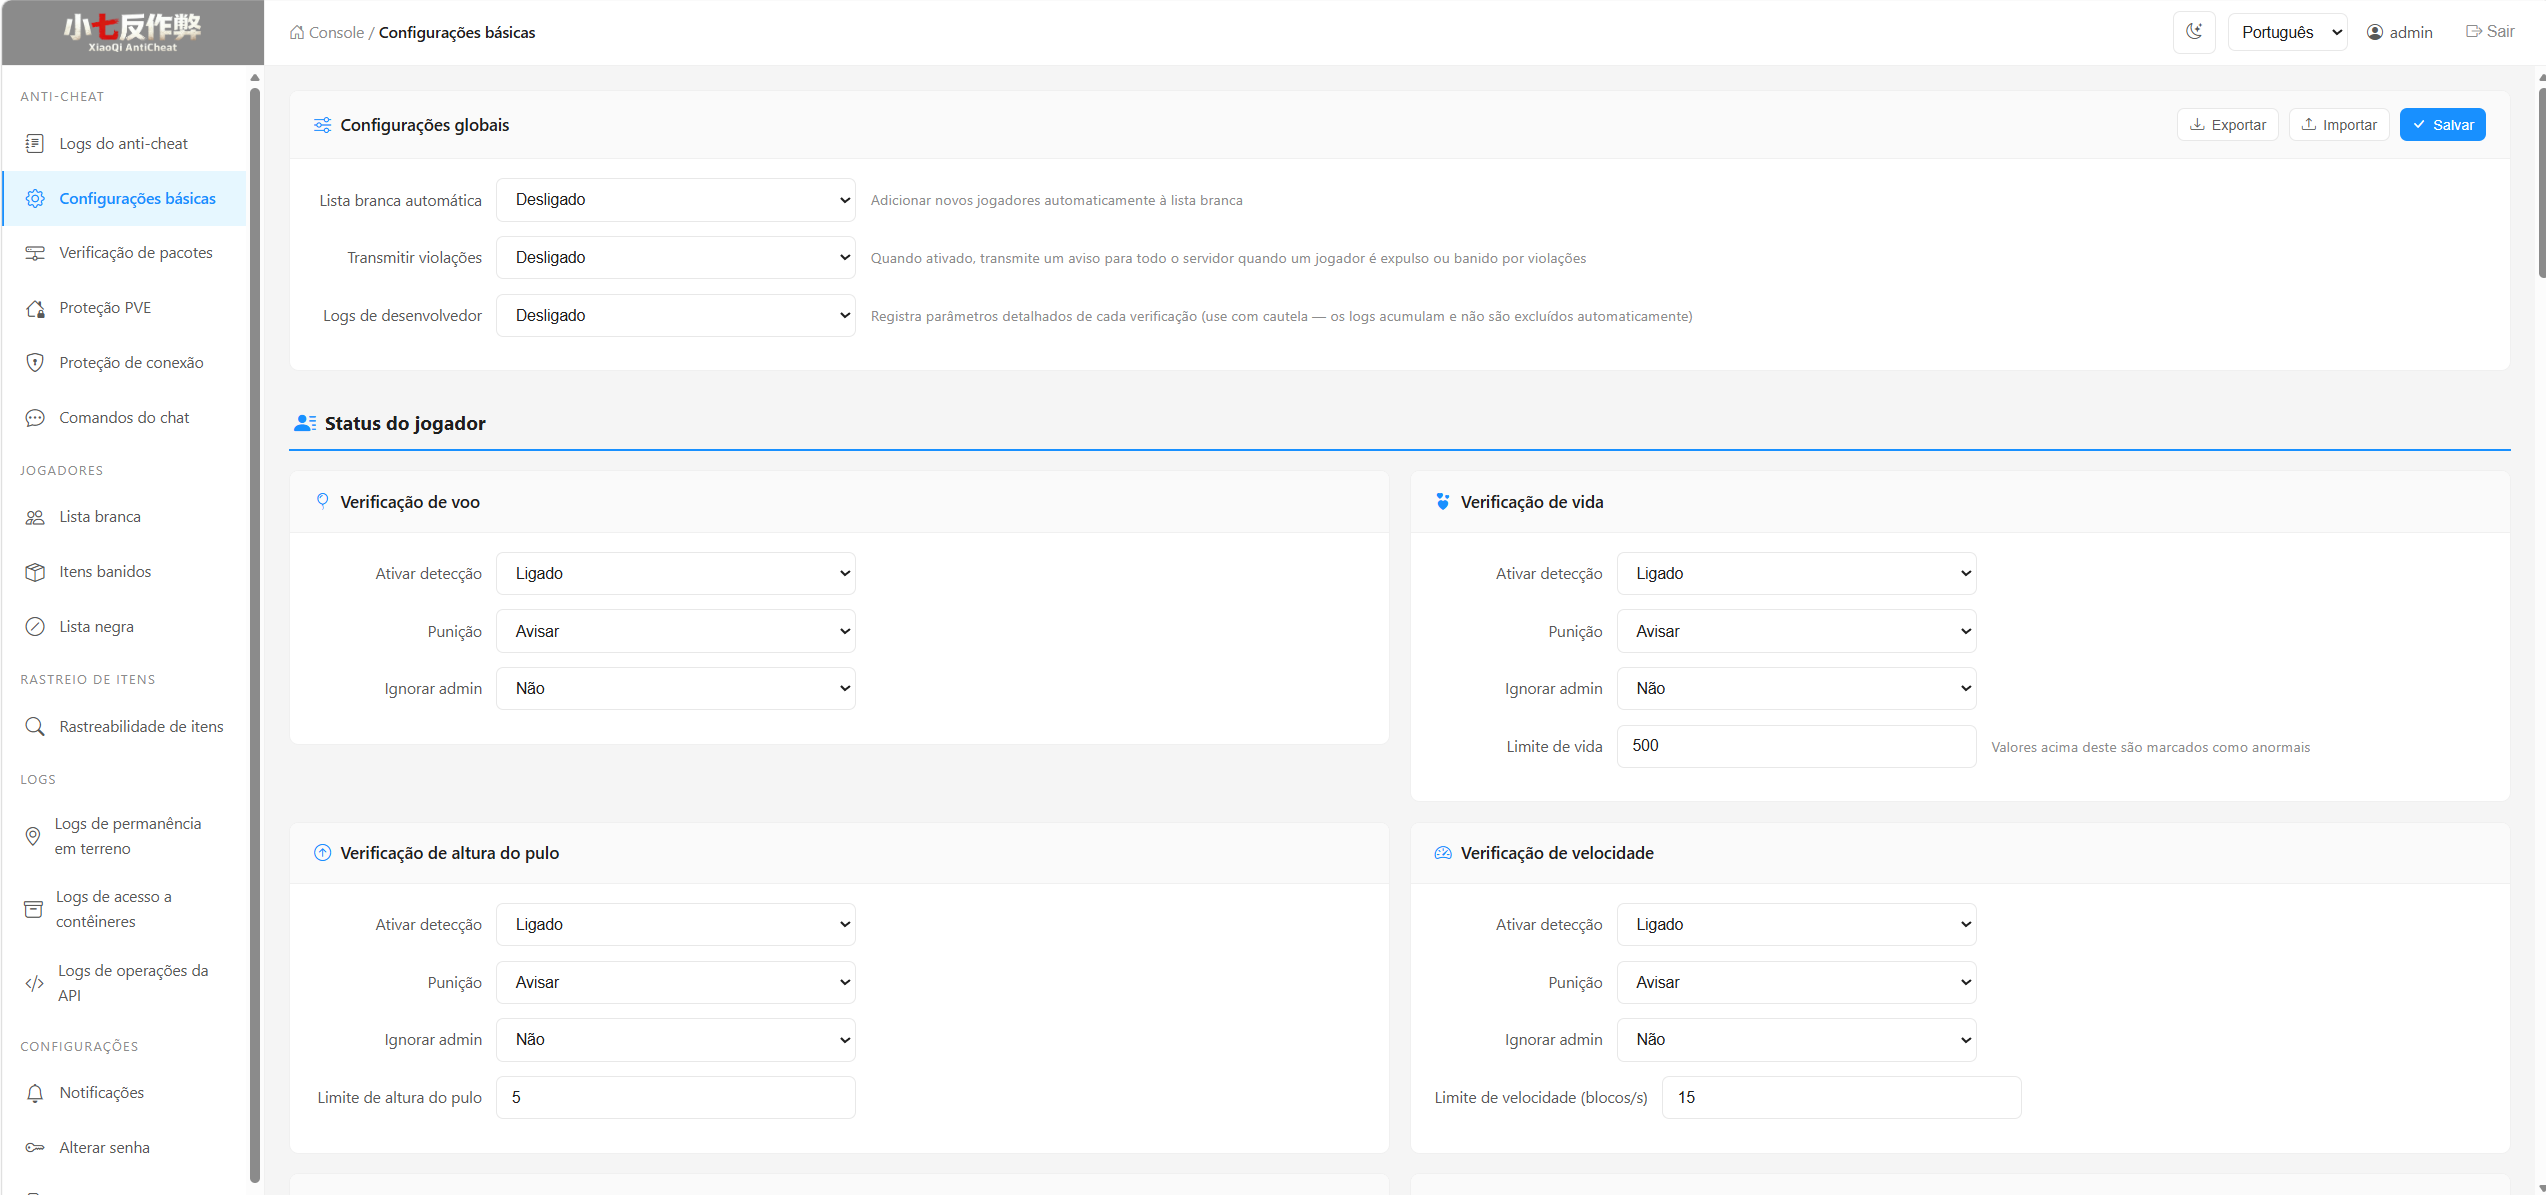The image size is (2546, 1195).
Task: Open Lista branca automática dropdown
Action: [676, 200]
